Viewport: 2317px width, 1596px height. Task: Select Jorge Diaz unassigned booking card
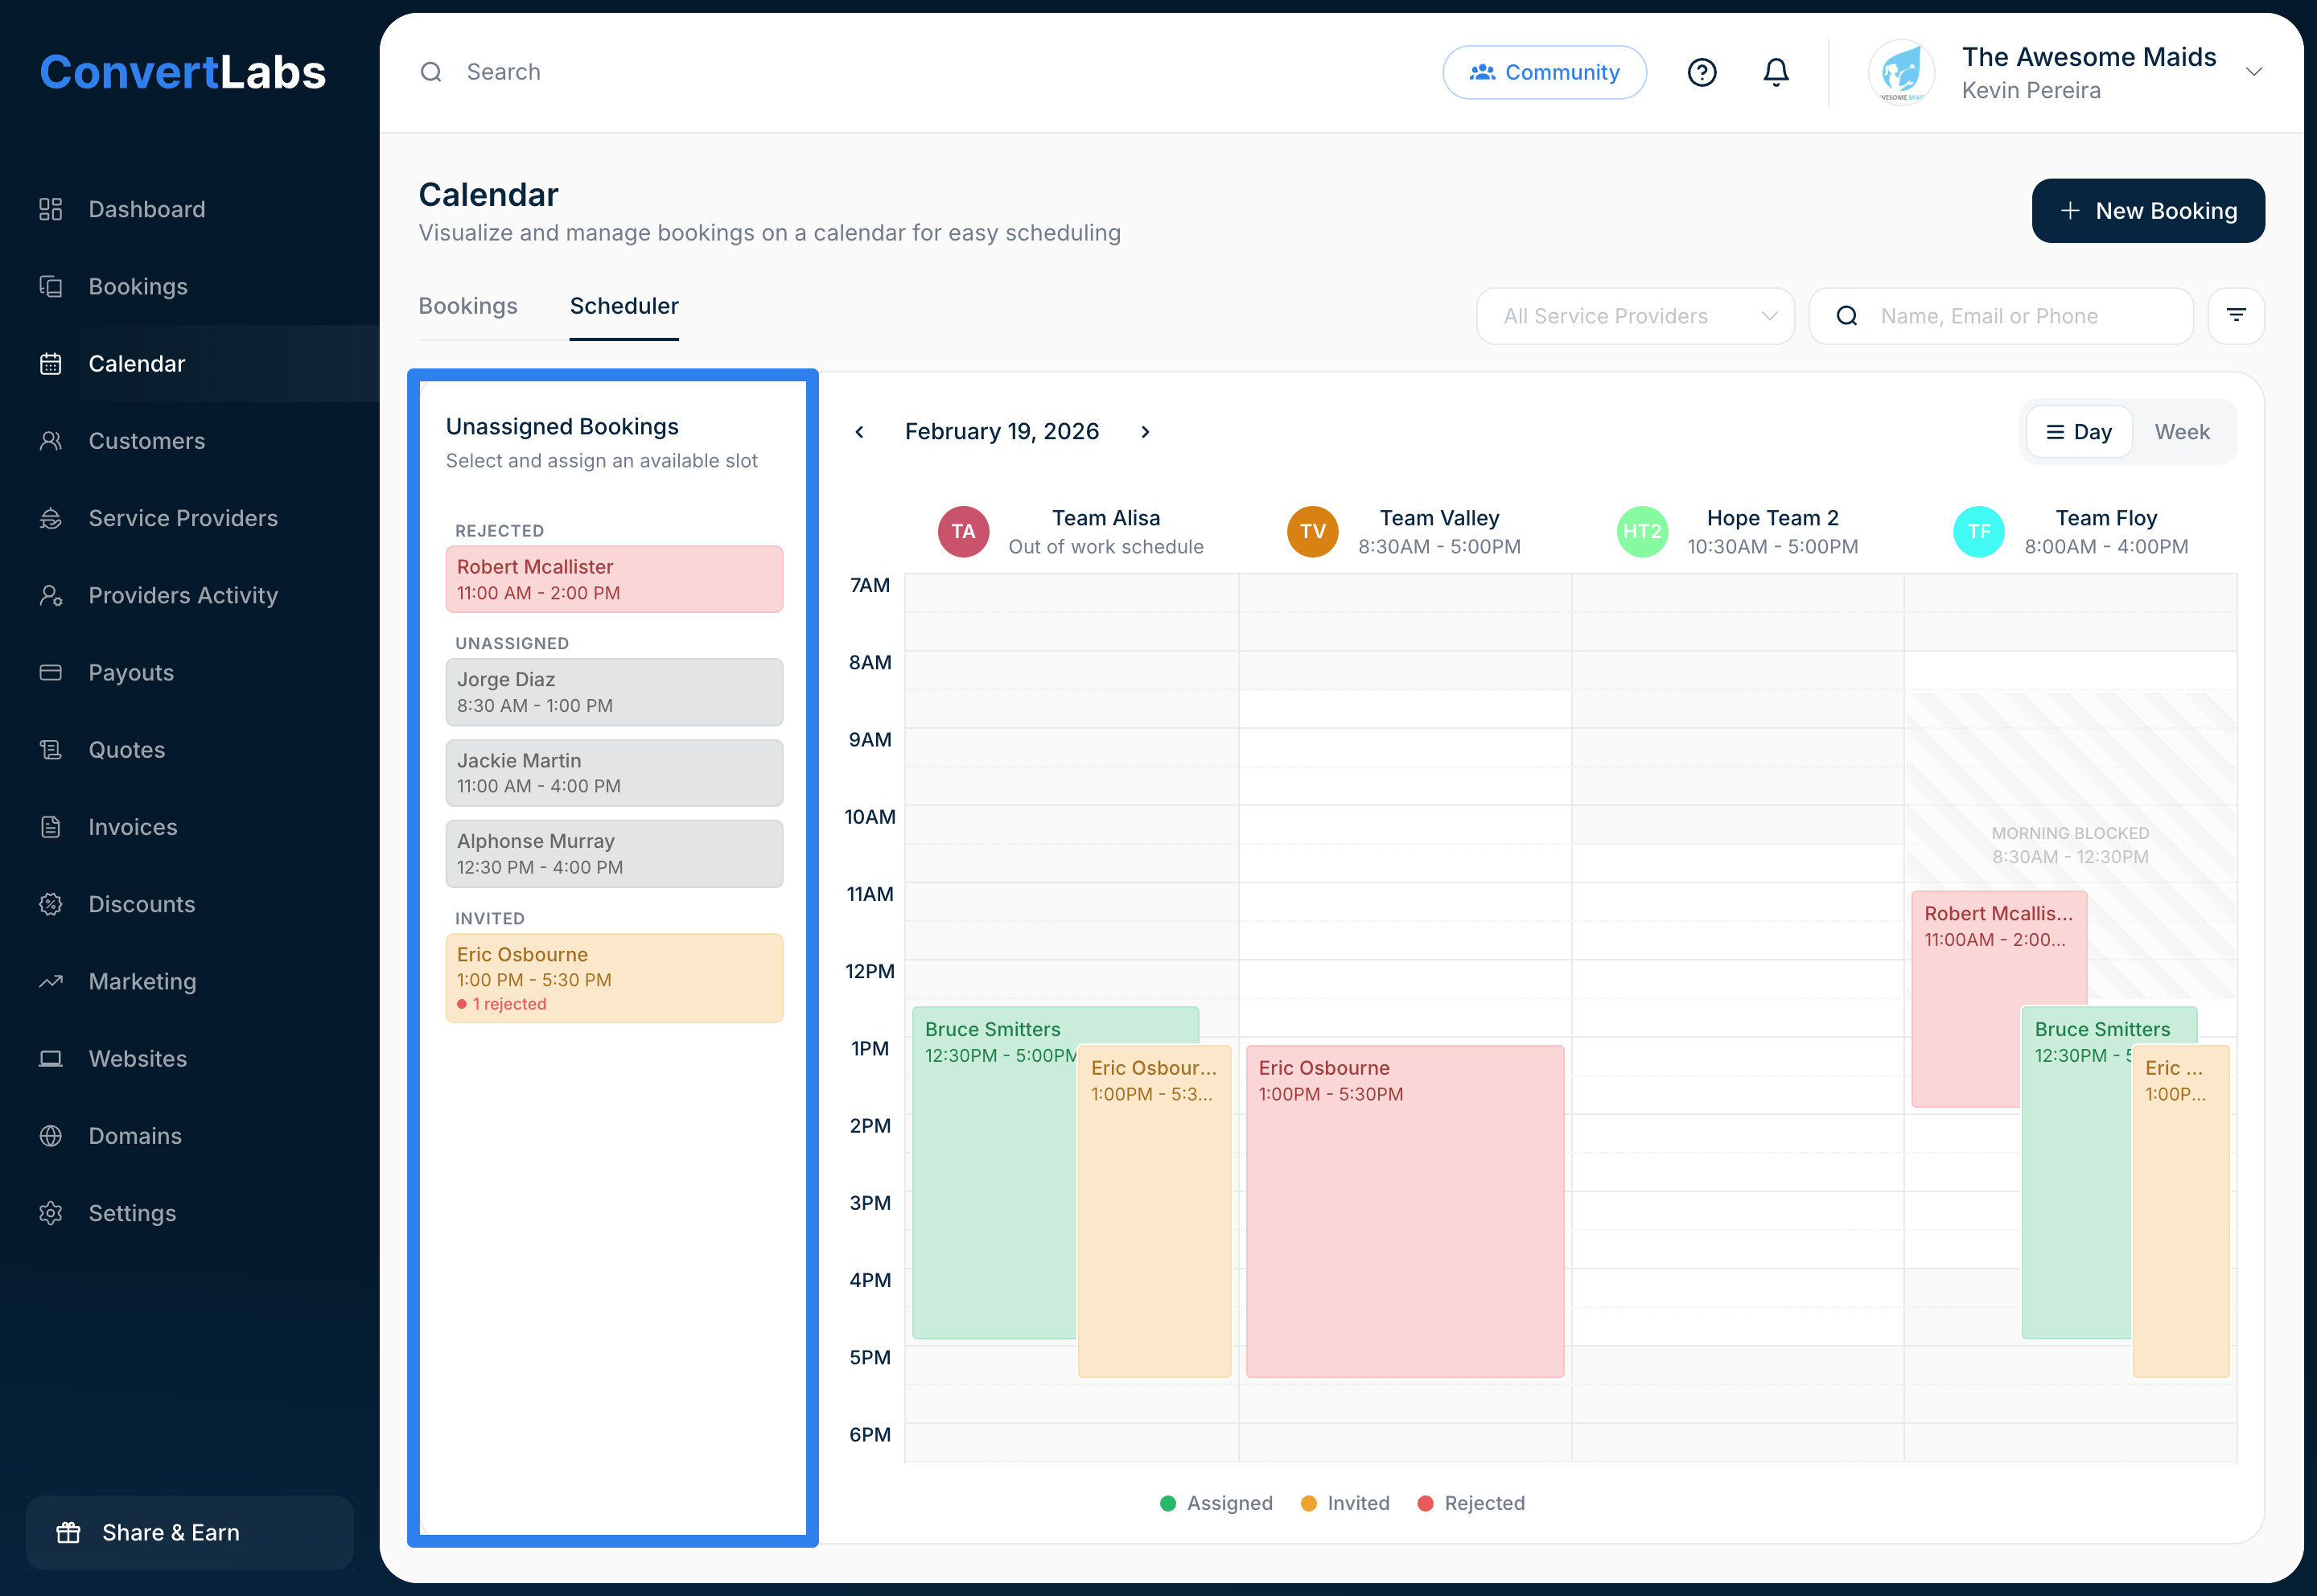pyautogui.click(x=614, y=692)
